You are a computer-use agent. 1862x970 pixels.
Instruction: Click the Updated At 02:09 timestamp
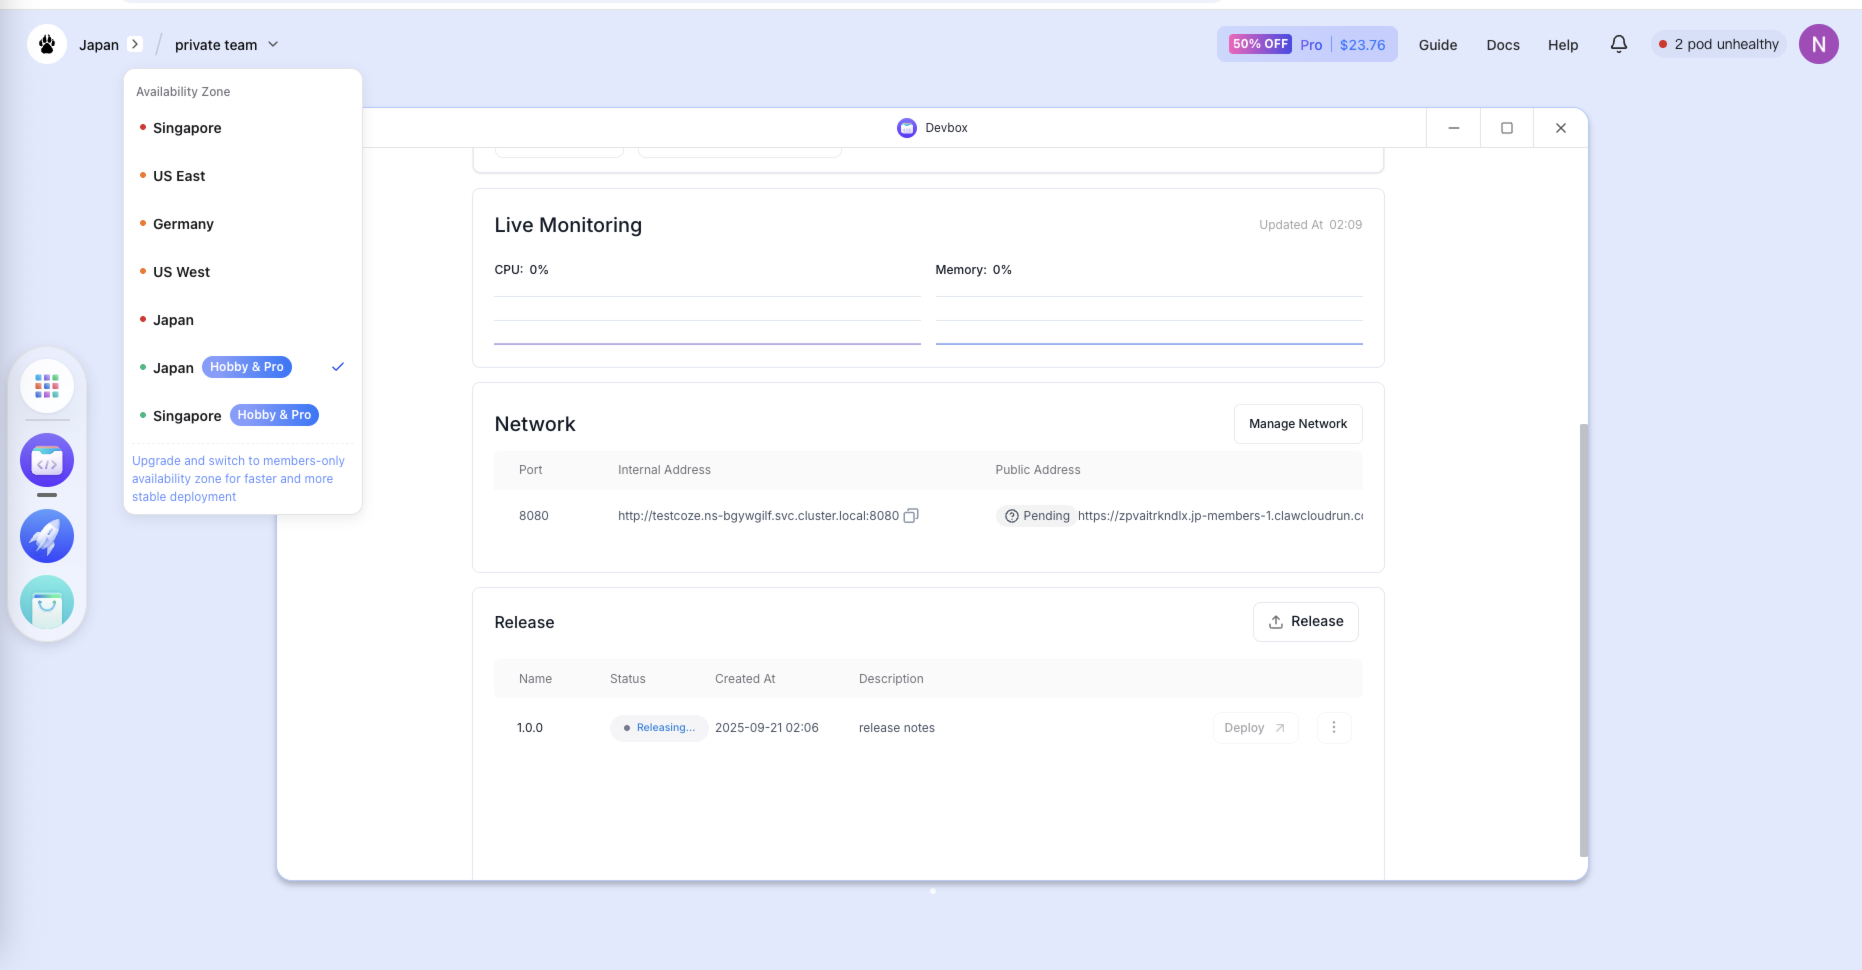(1310, 225)
